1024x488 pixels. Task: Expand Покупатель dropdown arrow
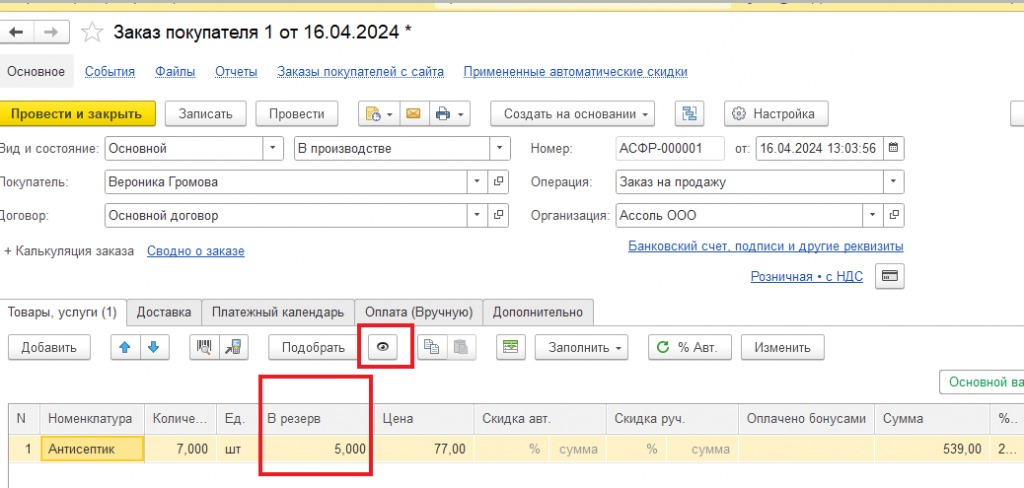(477, 182)
